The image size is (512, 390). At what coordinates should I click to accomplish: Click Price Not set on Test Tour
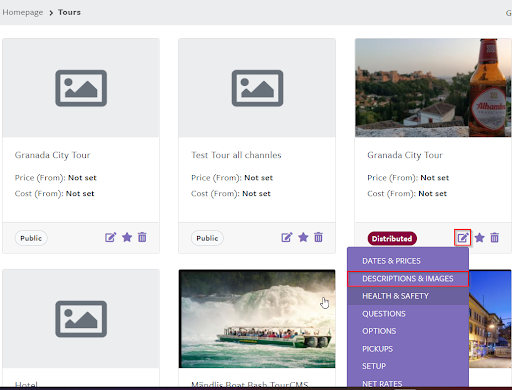click(258, 178)
